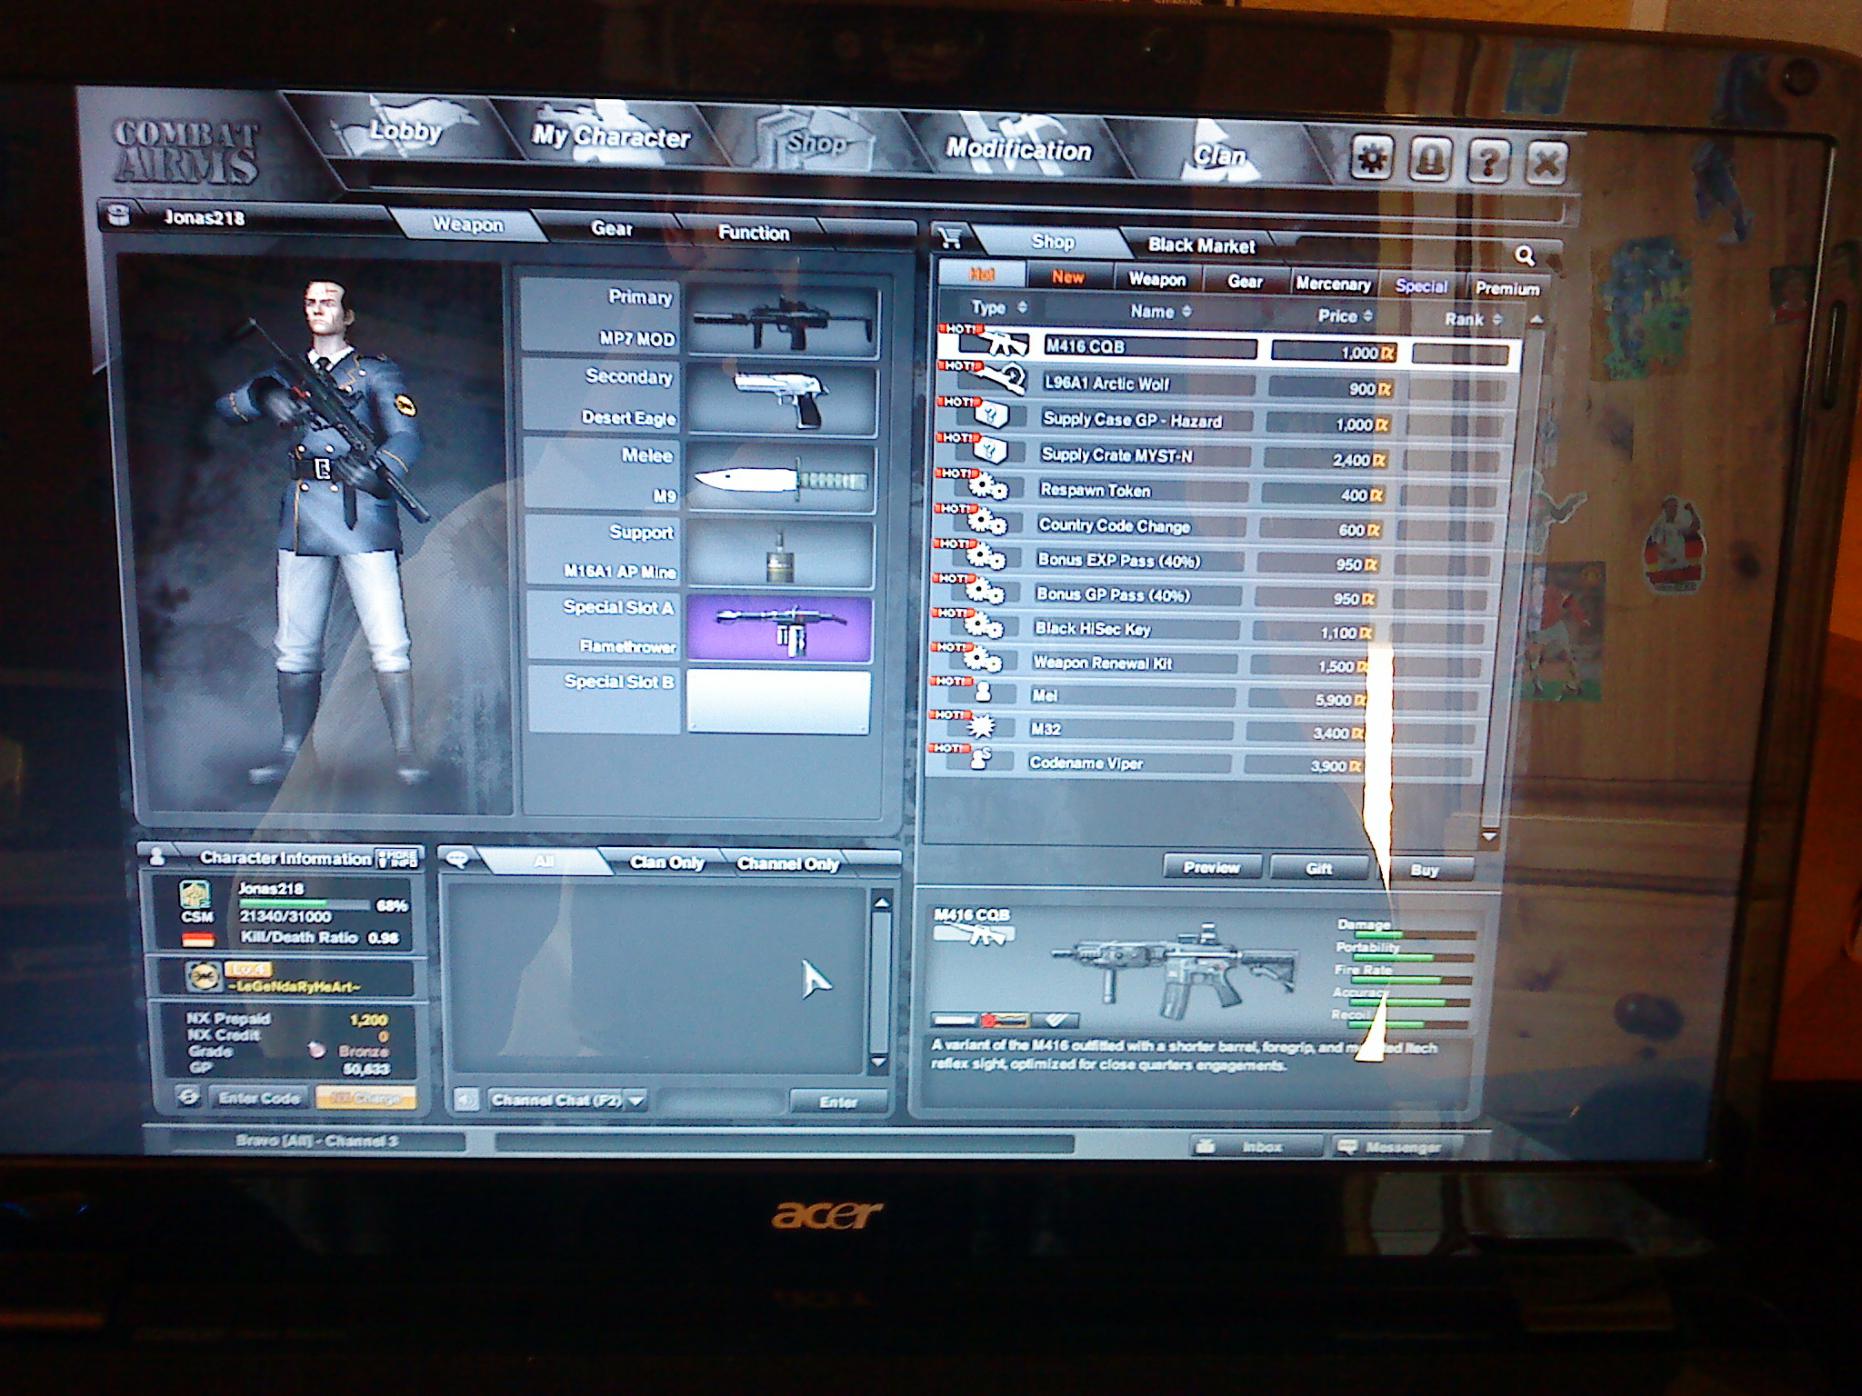The height and width of the screenshot is (1396, 1862).
Task: Click the shop search magnifier icon
Action: coord(1524,256)
